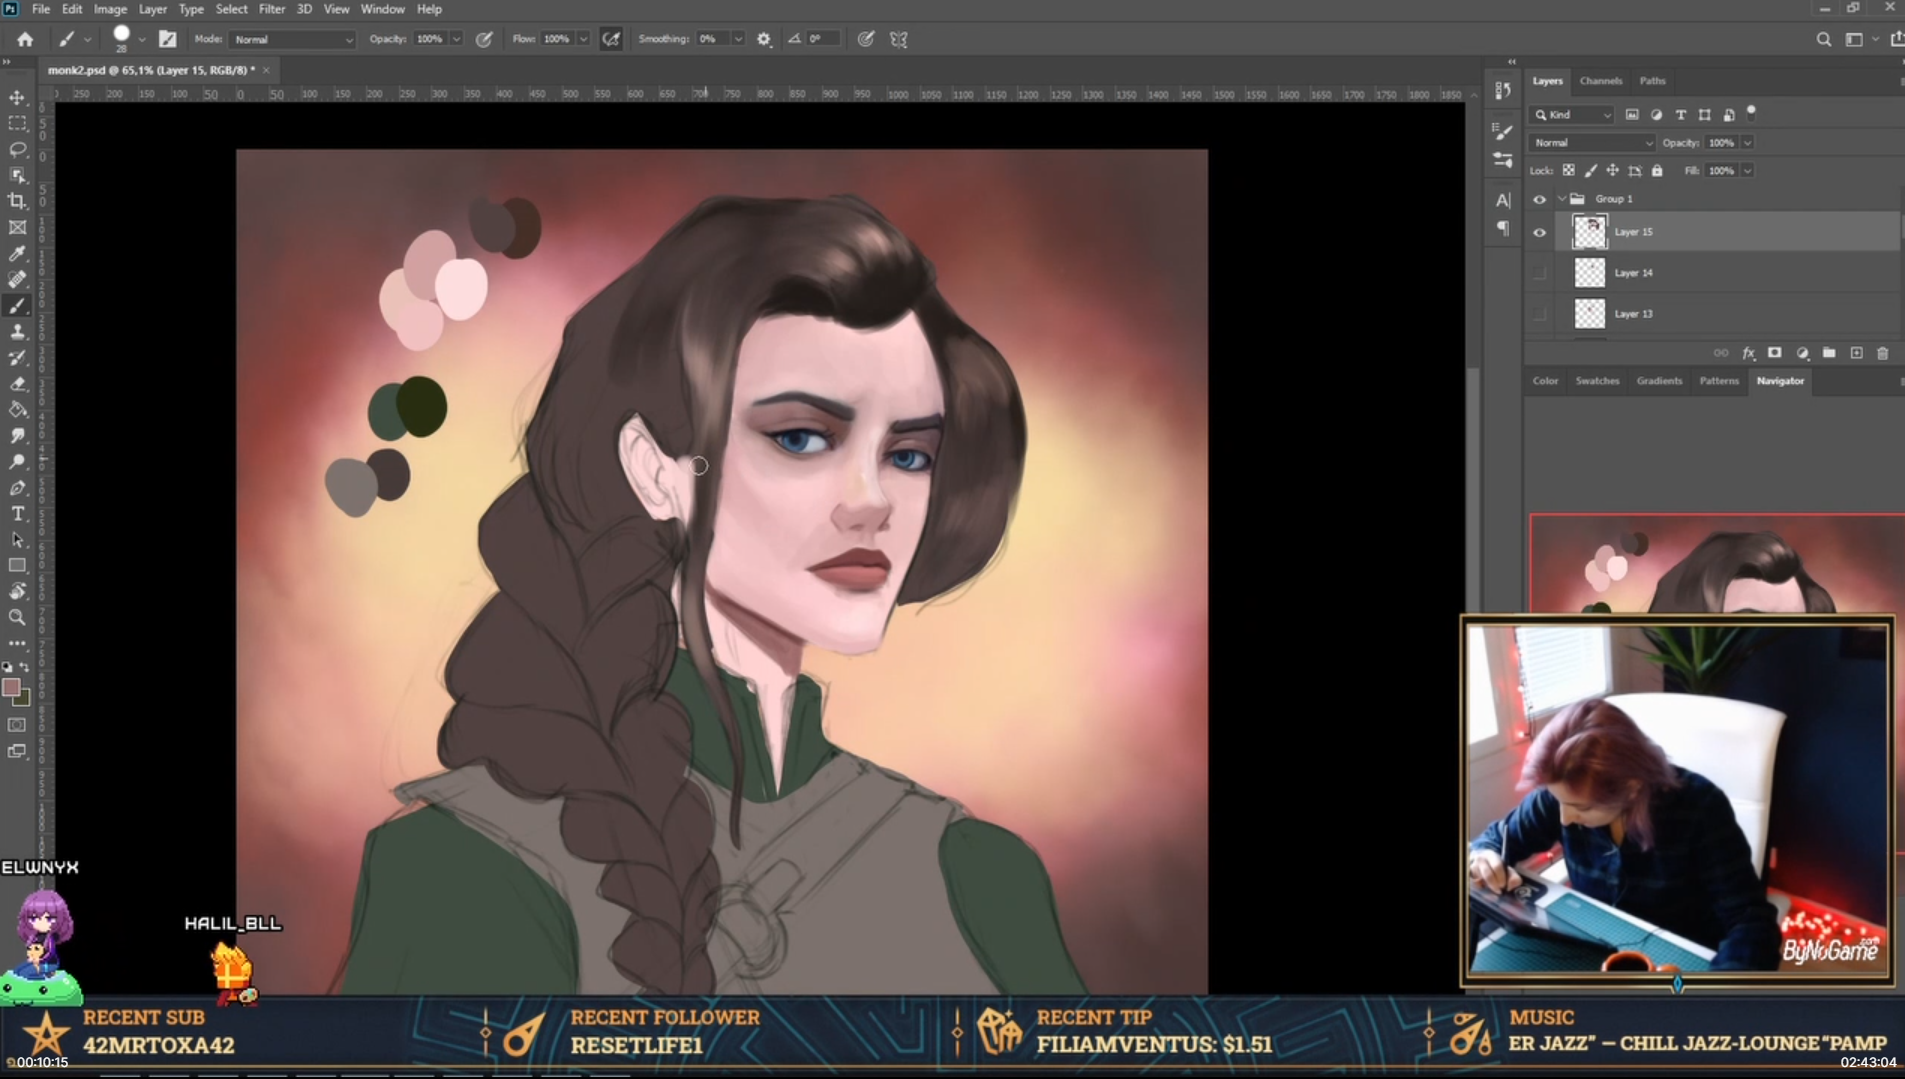Select the Layer 14 thumbnail
Image resolution: width=1905 pixels, height=1079 pixels.
pos(1589,273)
